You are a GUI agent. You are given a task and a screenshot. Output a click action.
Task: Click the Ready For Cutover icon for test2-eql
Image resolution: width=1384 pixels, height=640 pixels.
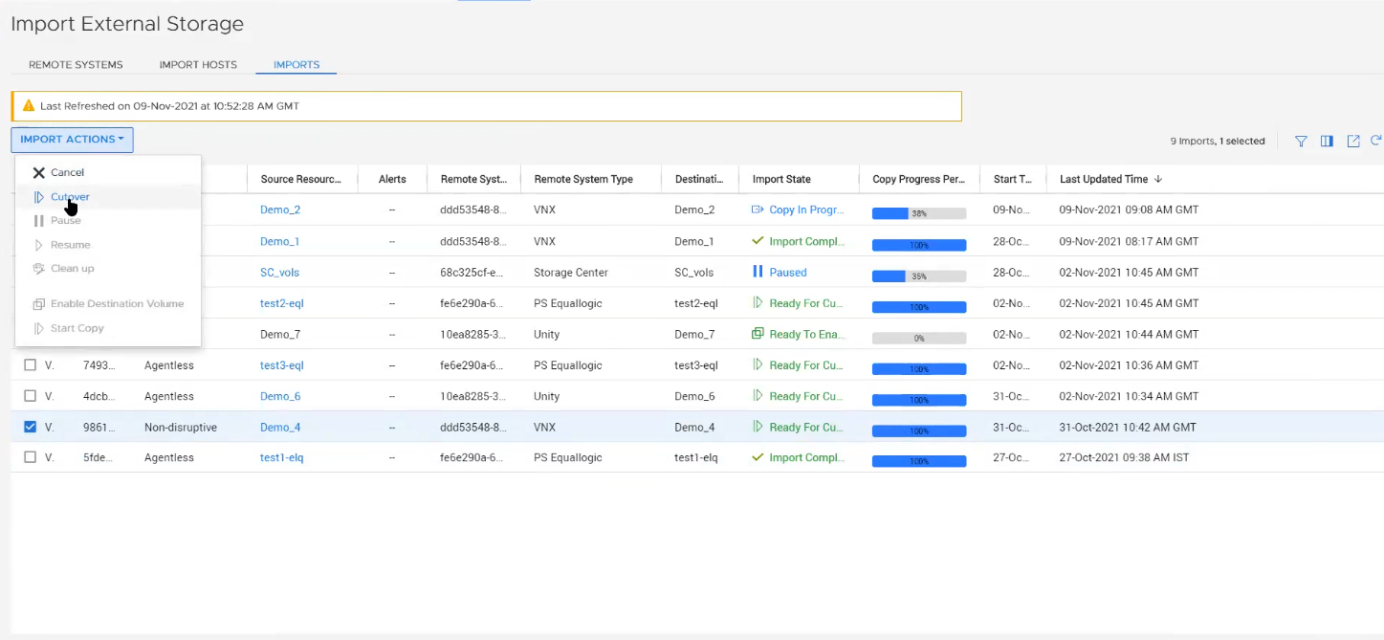(757, 303)
